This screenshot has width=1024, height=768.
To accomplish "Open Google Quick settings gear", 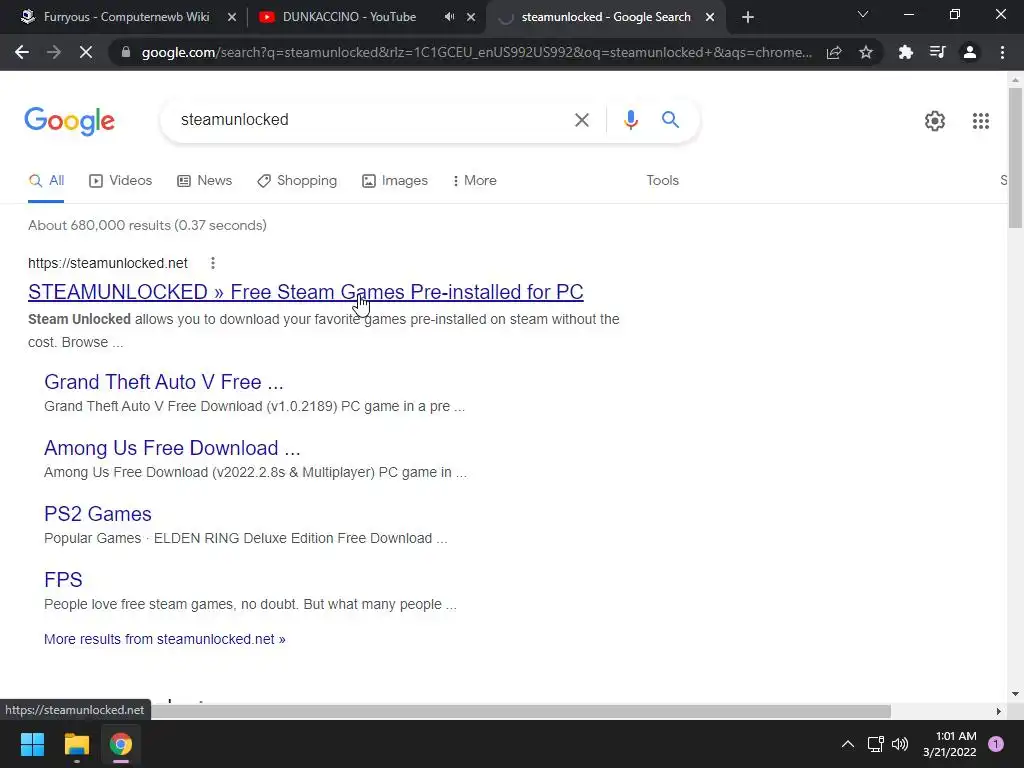I will coord(935,121).
